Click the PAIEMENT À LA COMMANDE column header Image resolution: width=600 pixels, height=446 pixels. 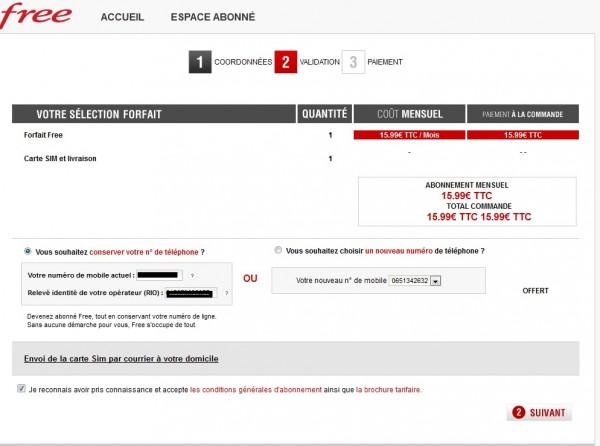[x=523, y=114]
